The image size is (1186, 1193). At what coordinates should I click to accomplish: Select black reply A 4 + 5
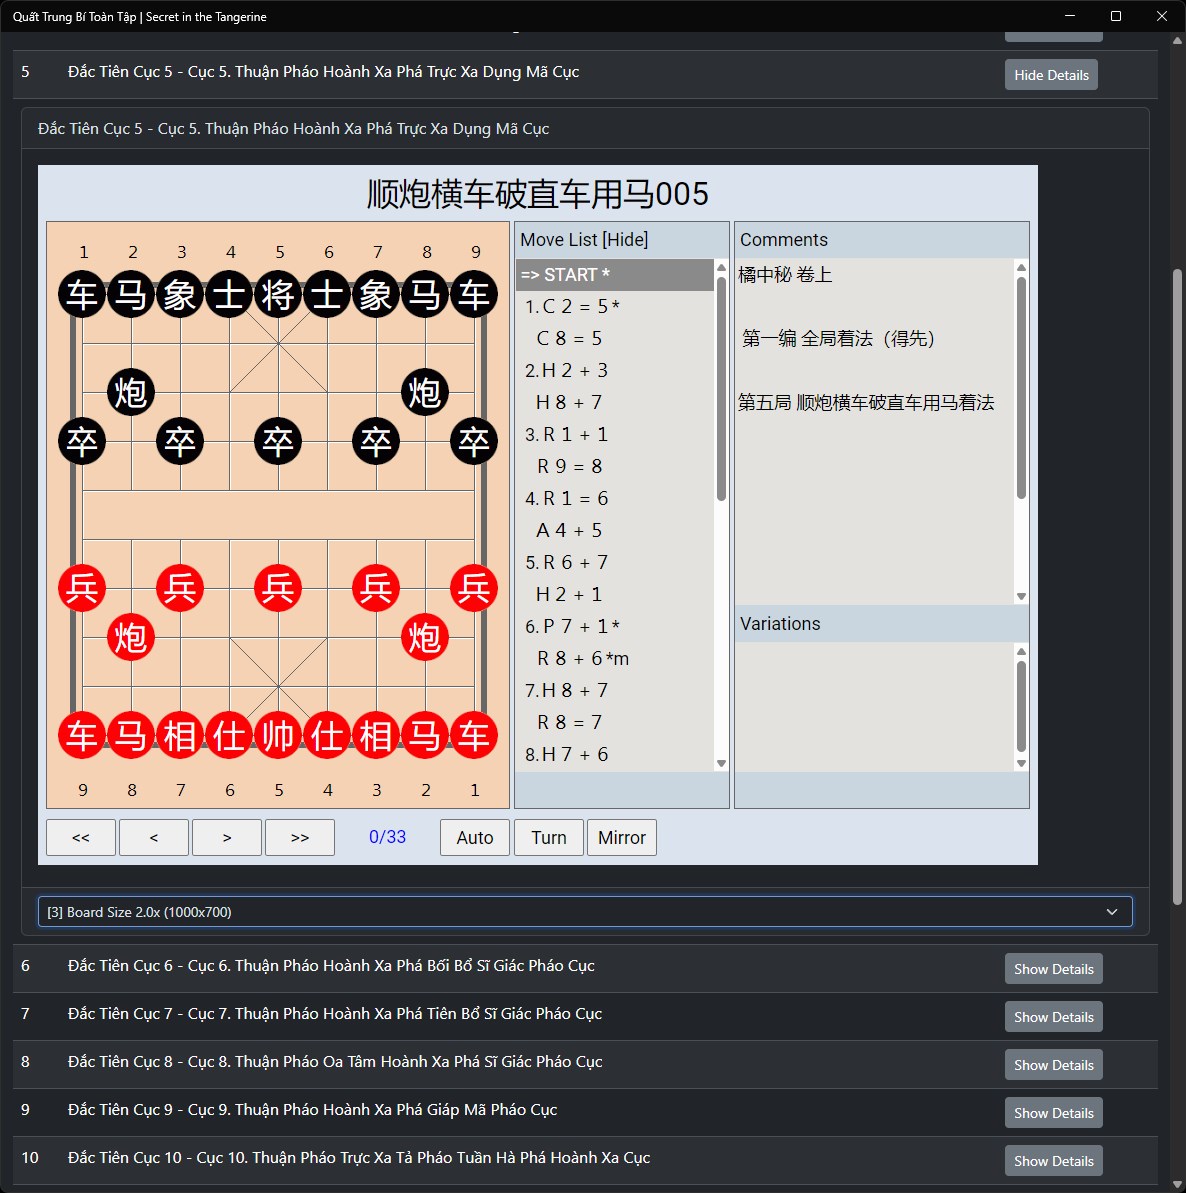pyautogui.click(x=615, y=530)
